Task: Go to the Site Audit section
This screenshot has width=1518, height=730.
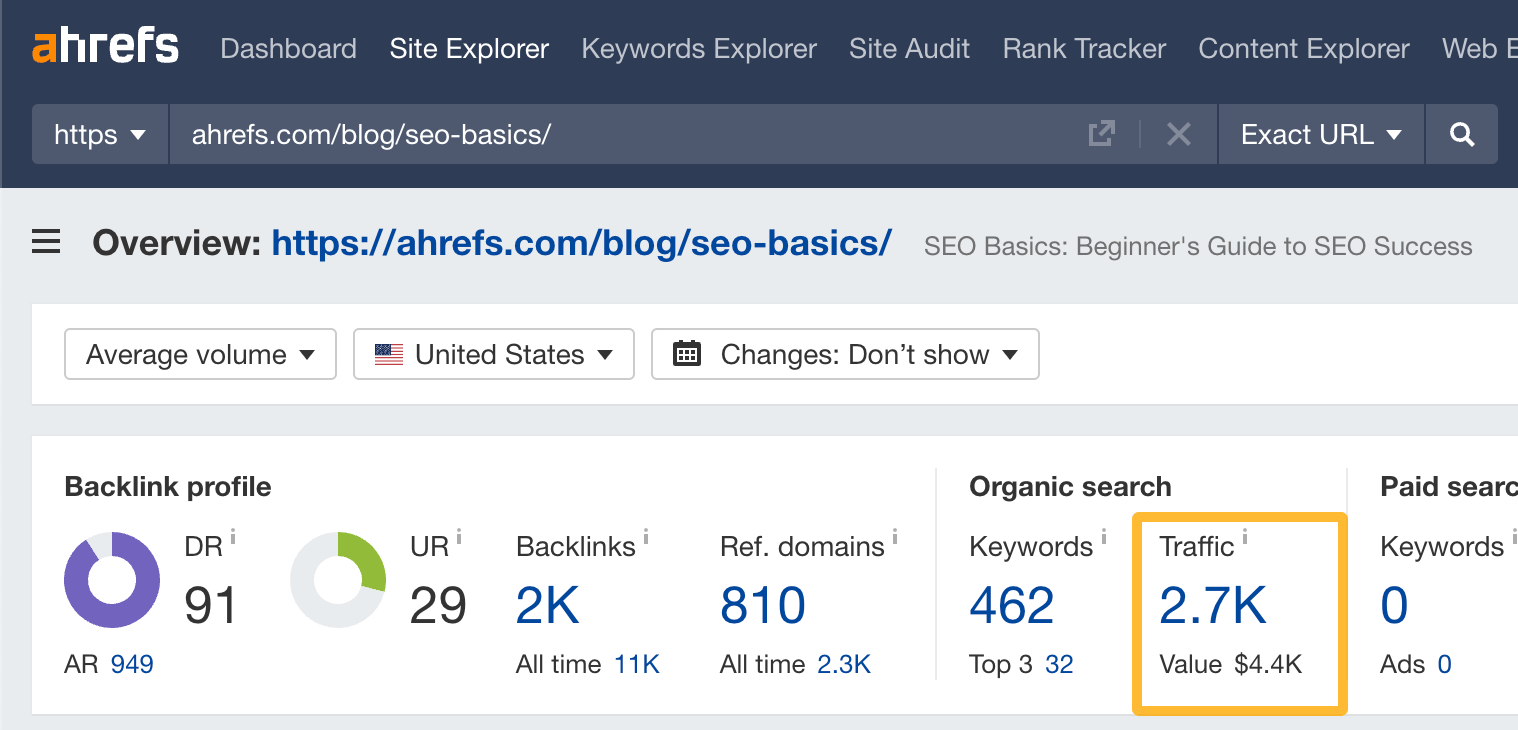Action: (x=909, y=48)
